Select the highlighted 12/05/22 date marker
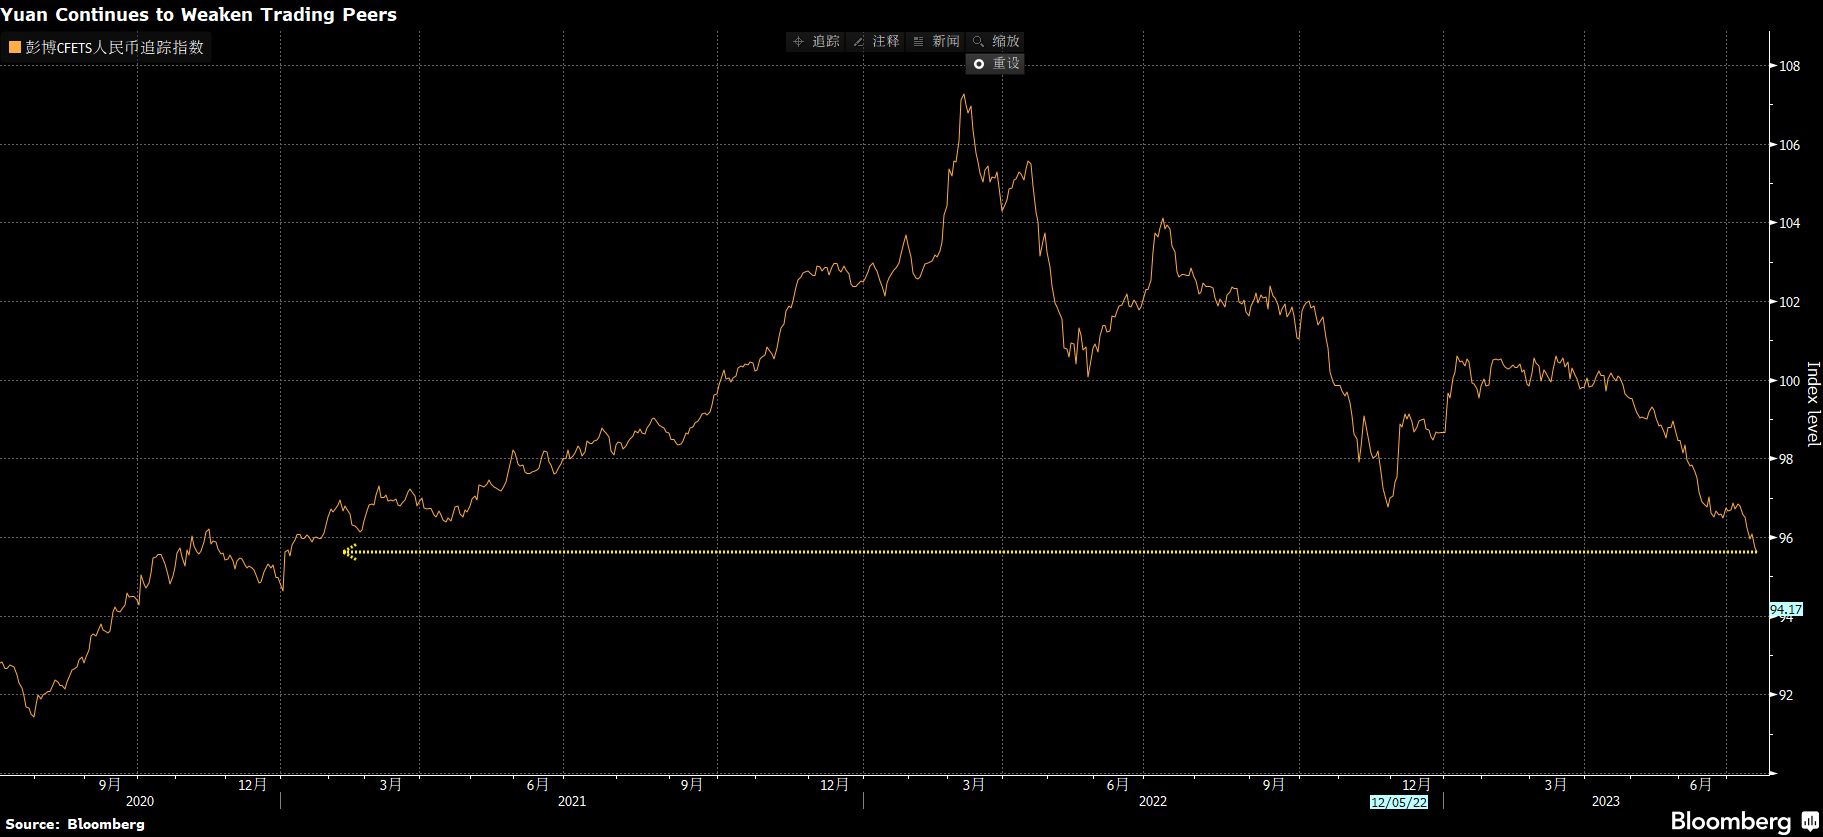 1398,802
